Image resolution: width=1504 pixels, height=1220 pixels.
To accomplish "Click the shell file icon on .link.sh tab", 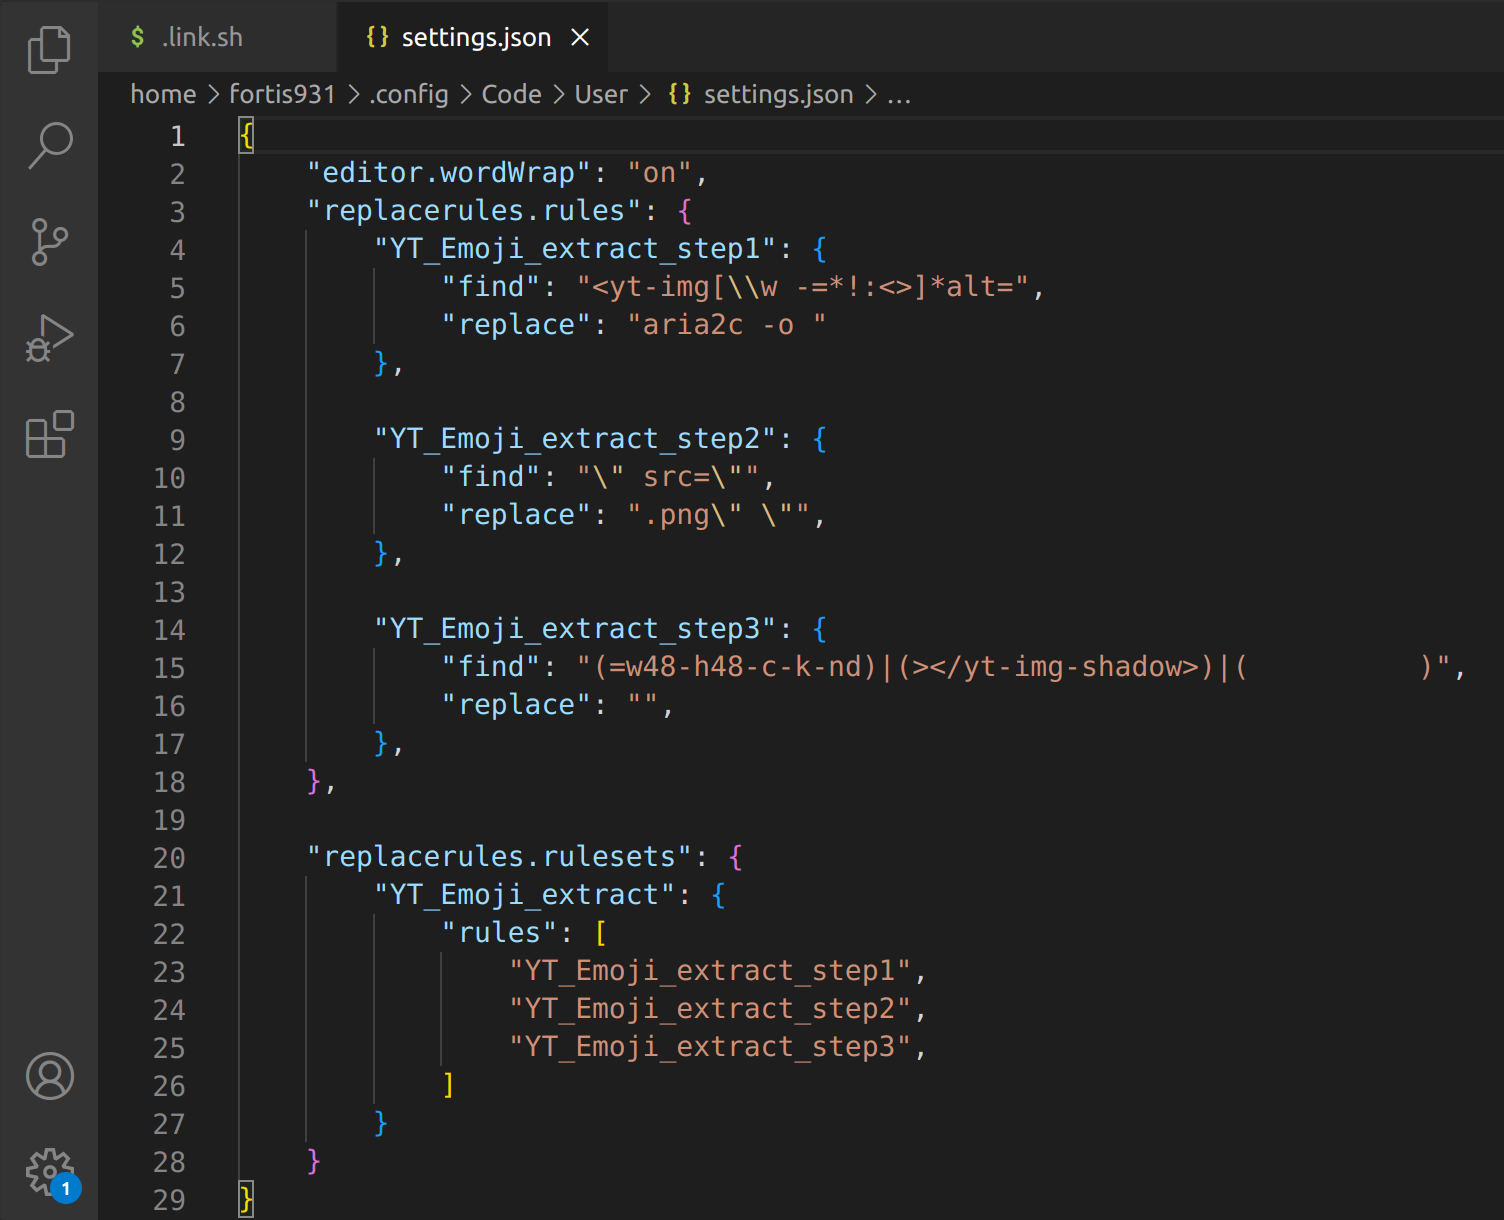I will coord(138,37).
